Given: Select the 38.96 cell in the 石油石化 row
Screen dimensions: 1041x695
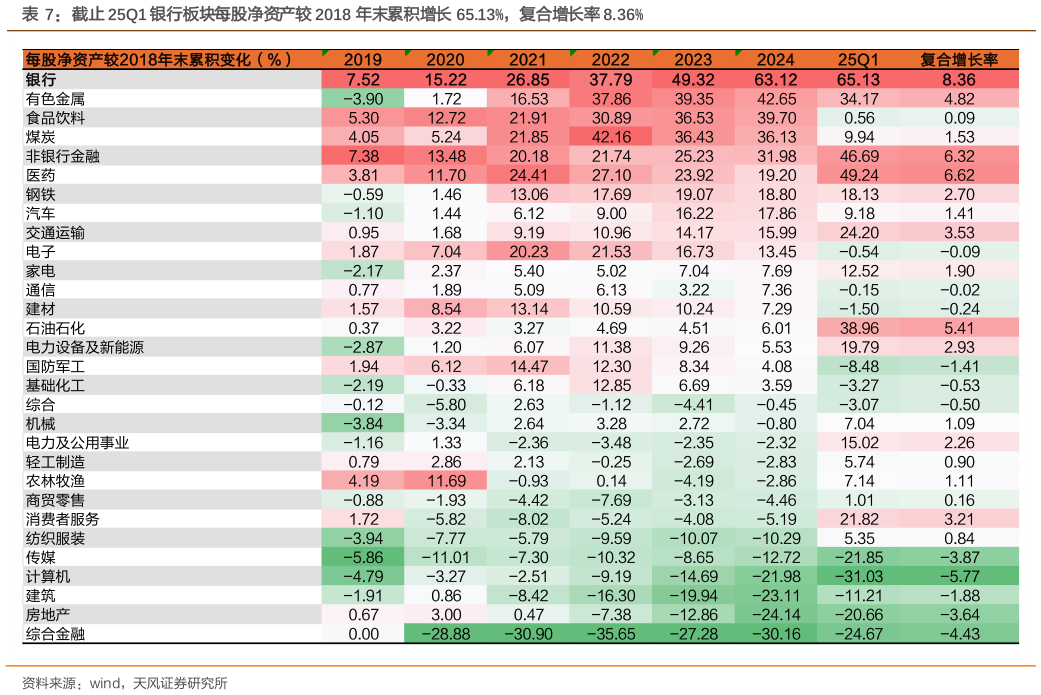Looking at the screenshot, I should tap(859, 328).
